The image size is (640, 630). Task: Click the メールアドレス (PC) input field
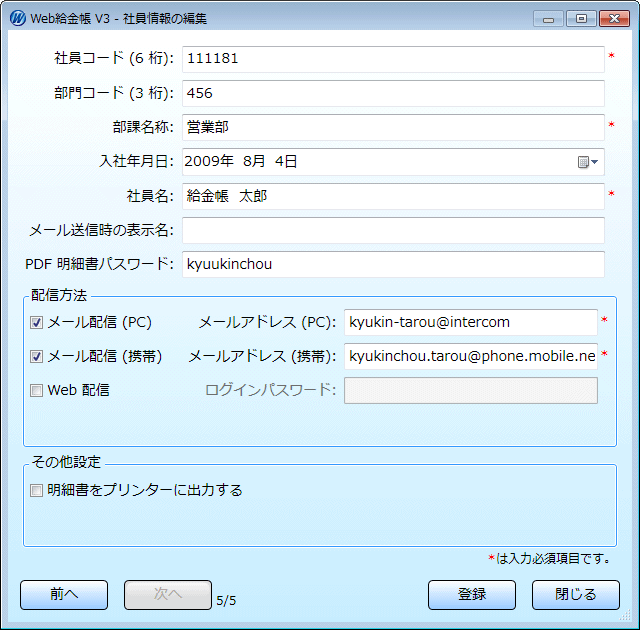click(x=470, y=323)
